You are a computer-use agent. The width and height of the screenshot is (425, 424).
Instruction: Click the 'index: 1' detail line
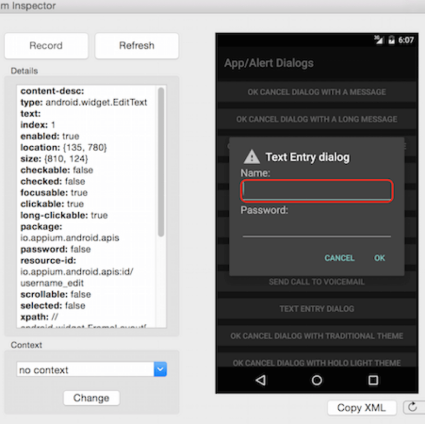coord(38,125)
